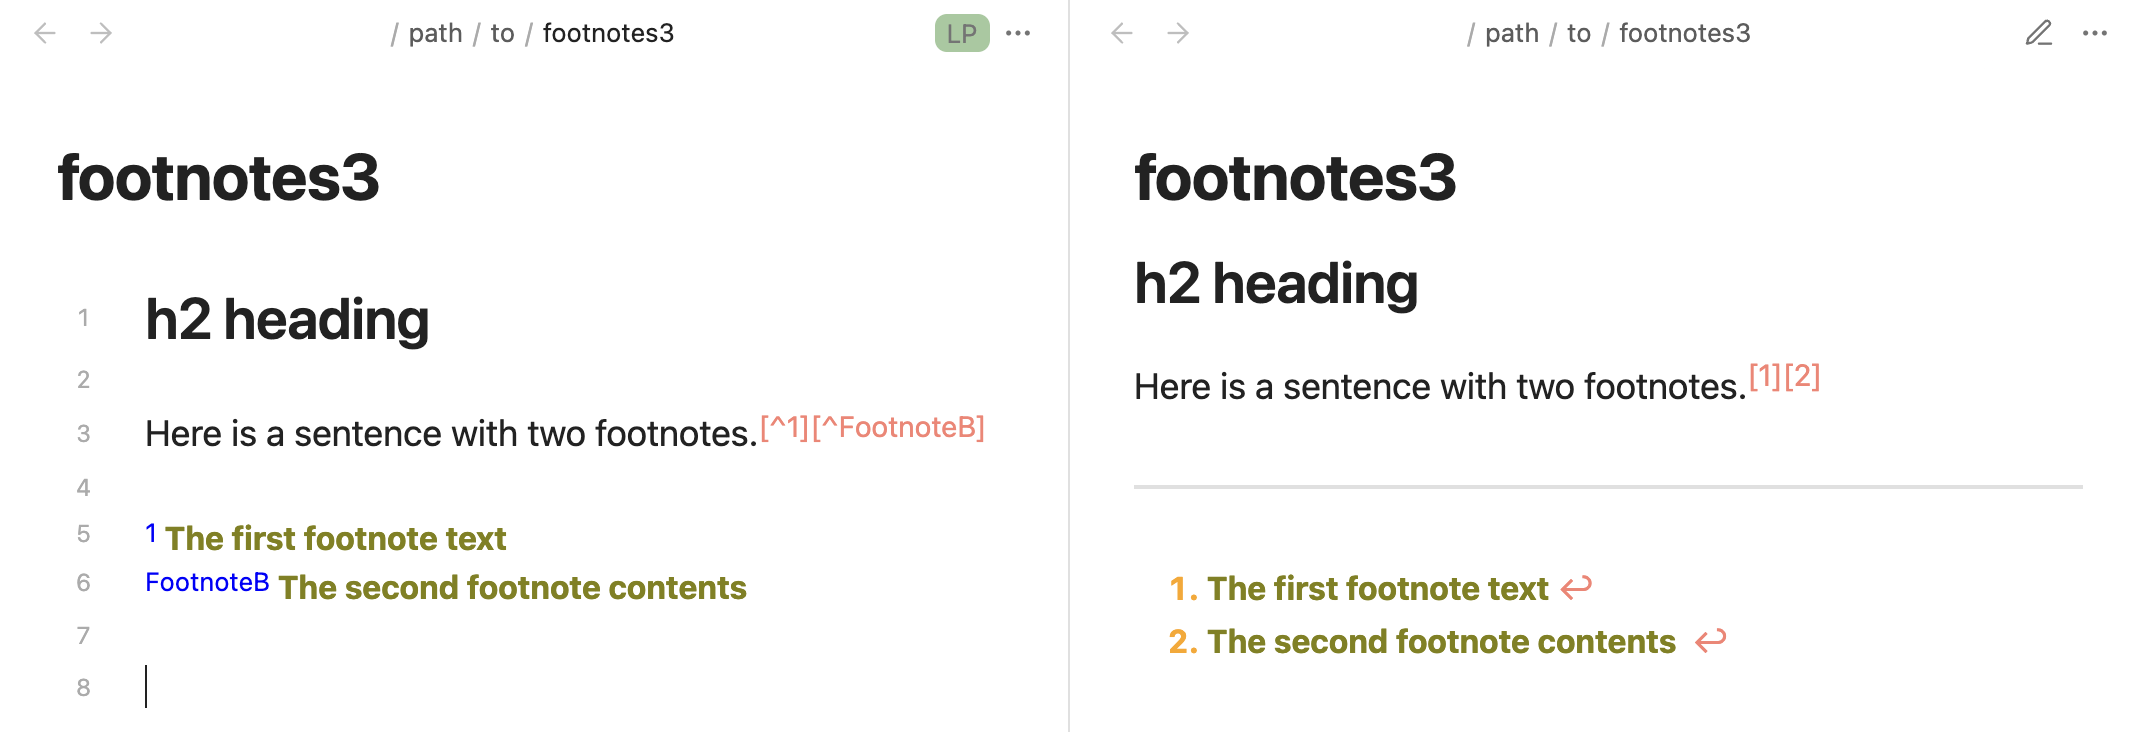
Task: Click forward arrow in right pane
Action: coord(1178,33)
